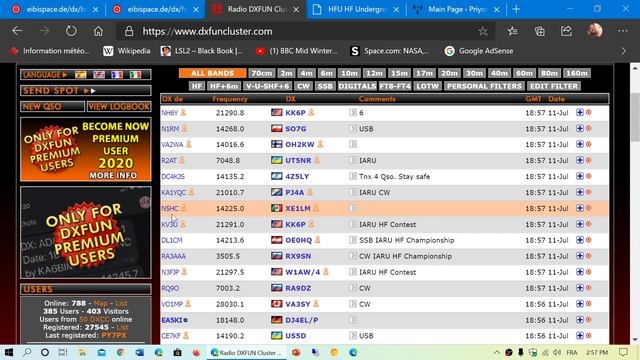Add this page to favorites star

point(483,31)
